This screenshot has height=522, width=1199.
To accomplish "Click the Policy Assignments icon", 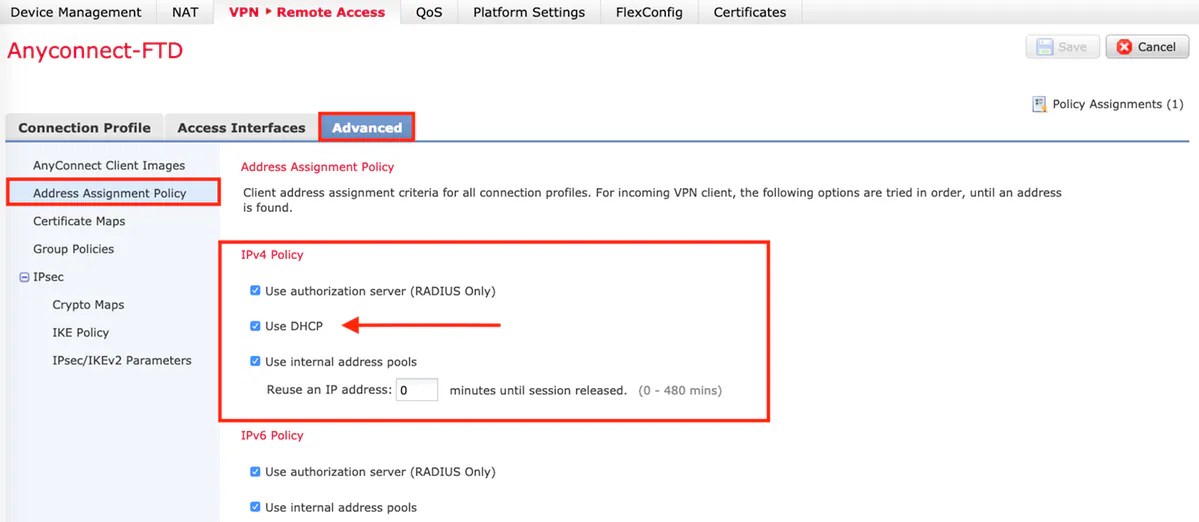I will (x=1039, y=104).
